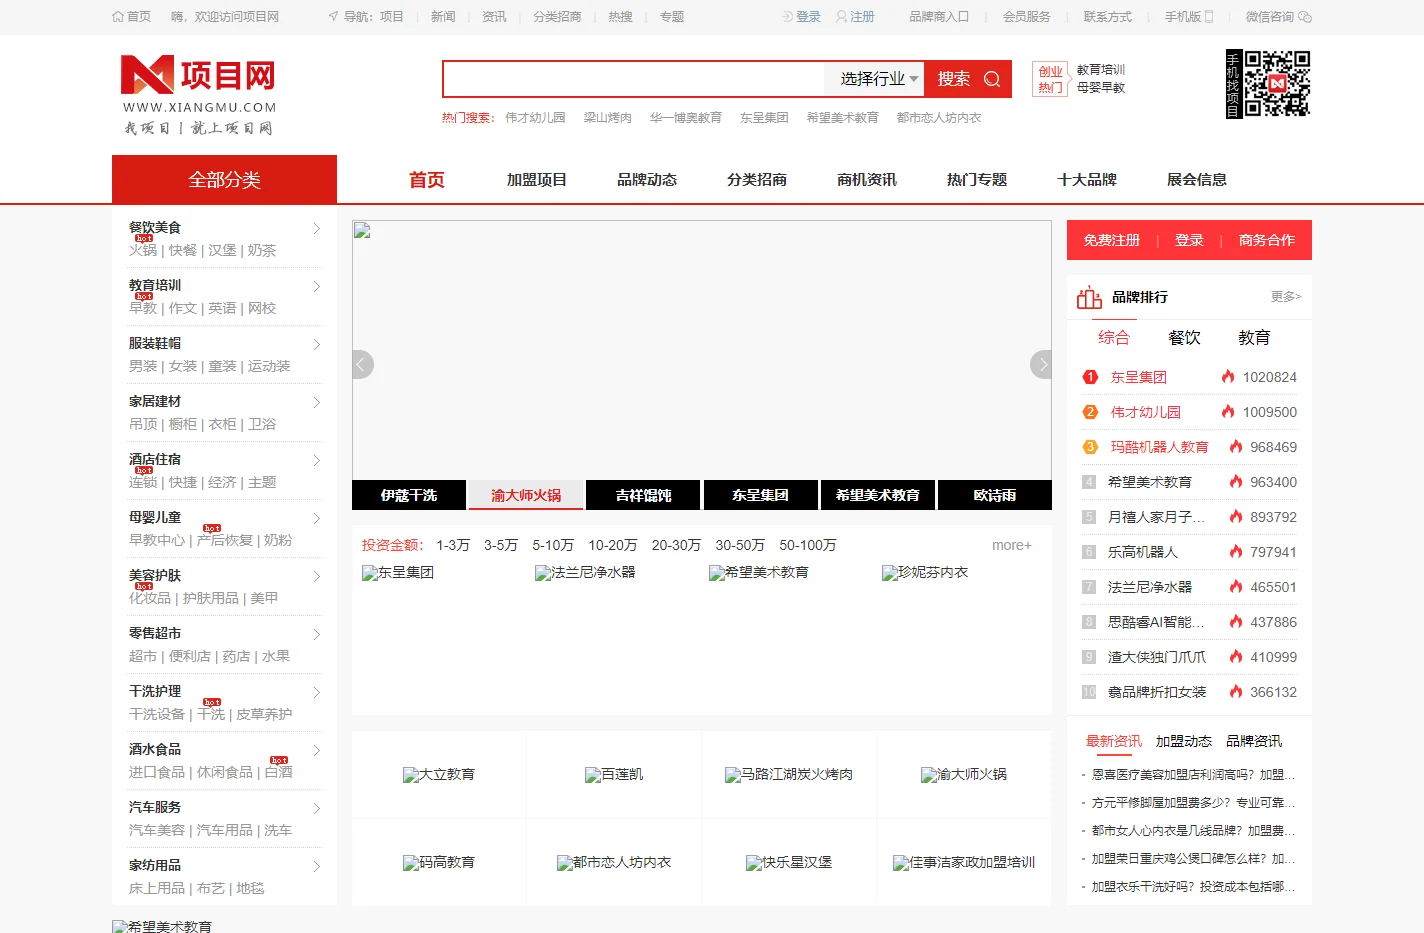Open 乐高机器人 in brand ranking

coord(1143,552)
